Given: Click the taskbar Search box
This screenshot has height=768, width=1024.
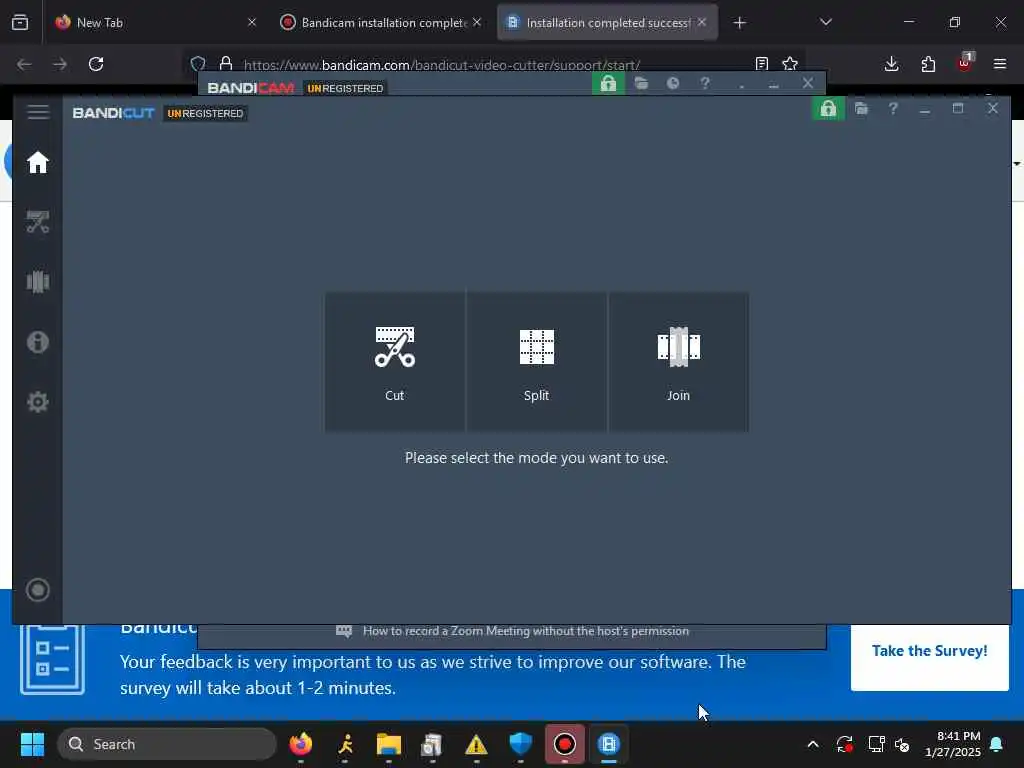Looking at the screenshot, I should click(167, 744).
